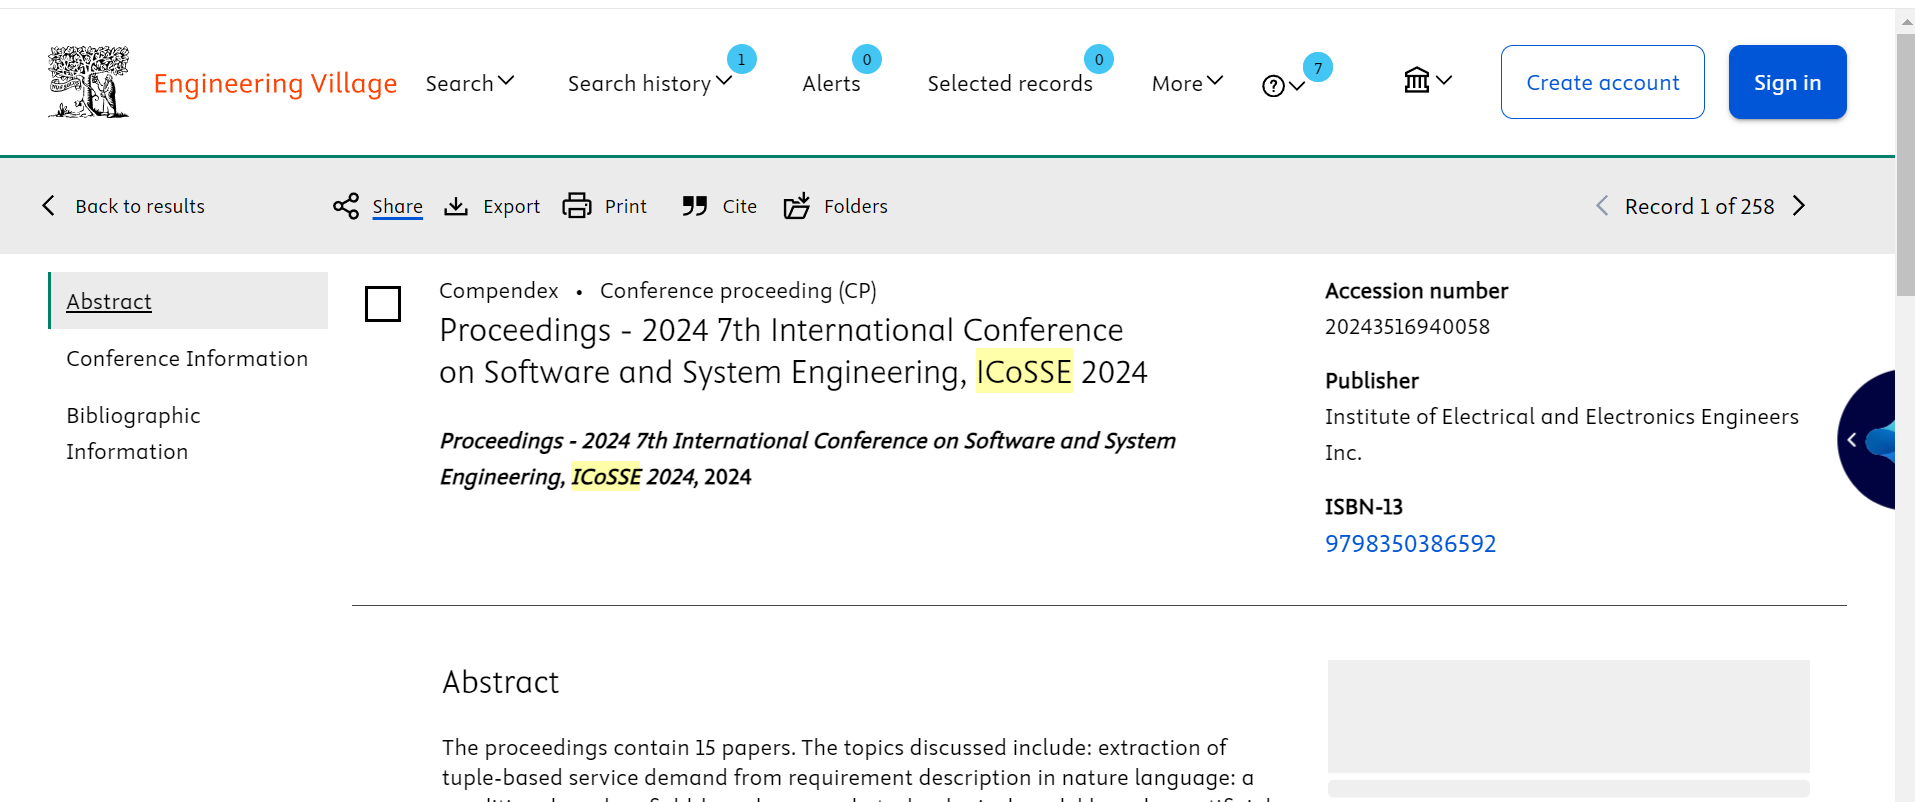Screen dimensions: 1915x802
Task: Go to the next record arrow
Action: tap(1799, 206)
